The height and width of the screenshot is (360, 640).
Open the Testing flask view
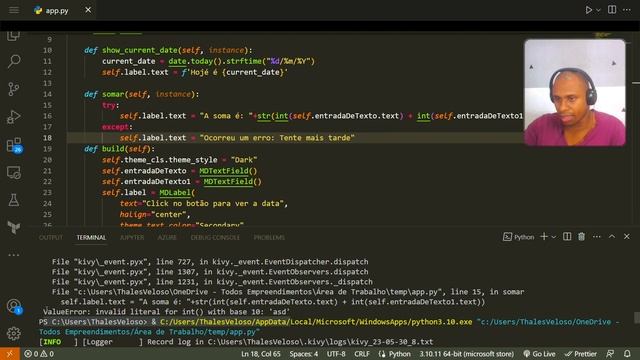tap(14, 200)
